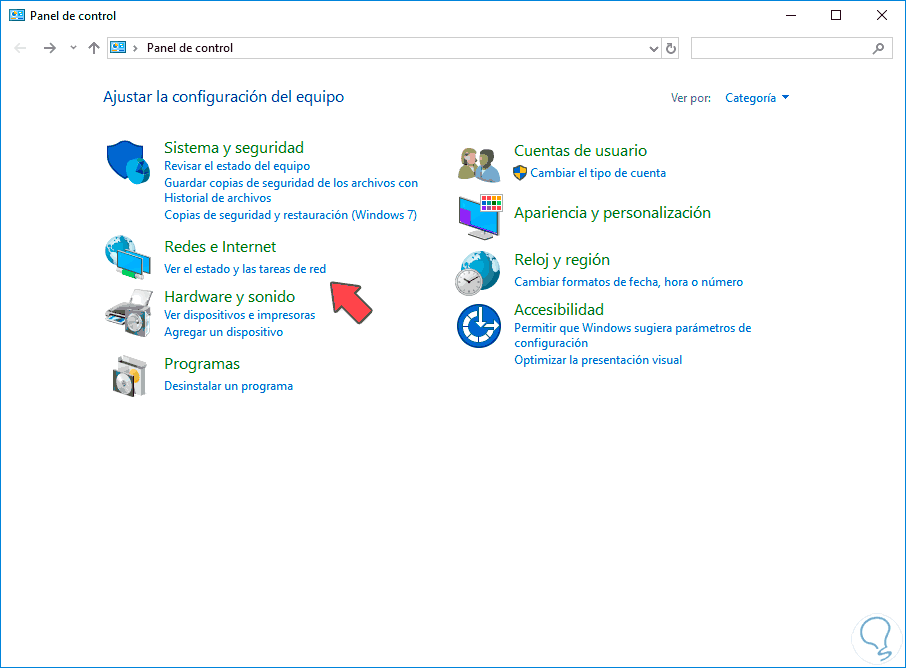Maximize the Panel de control window
This screenshot has width=906, height=668.
pos(836,16)
